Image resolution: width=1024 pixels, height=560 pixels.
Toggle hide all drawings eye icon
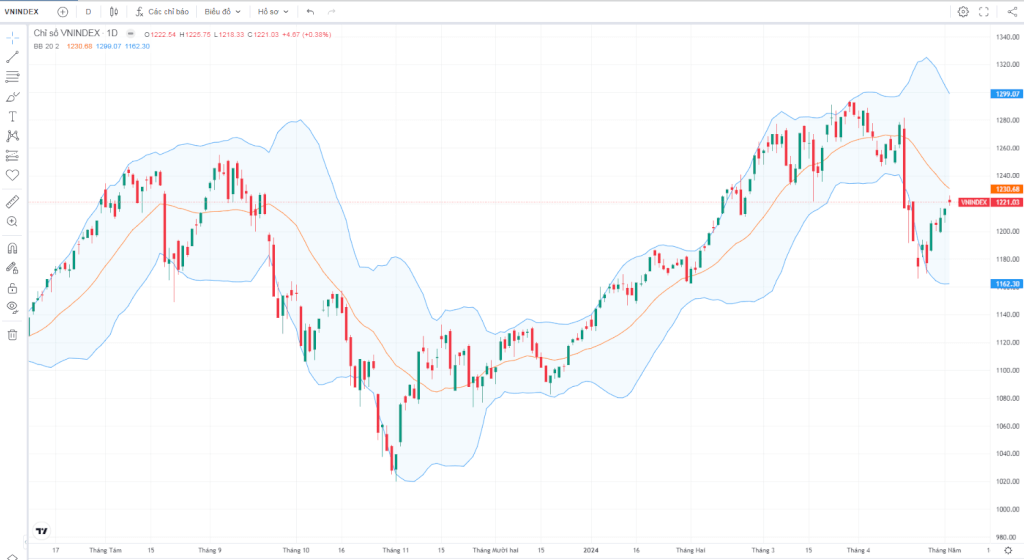pos(12,307)
